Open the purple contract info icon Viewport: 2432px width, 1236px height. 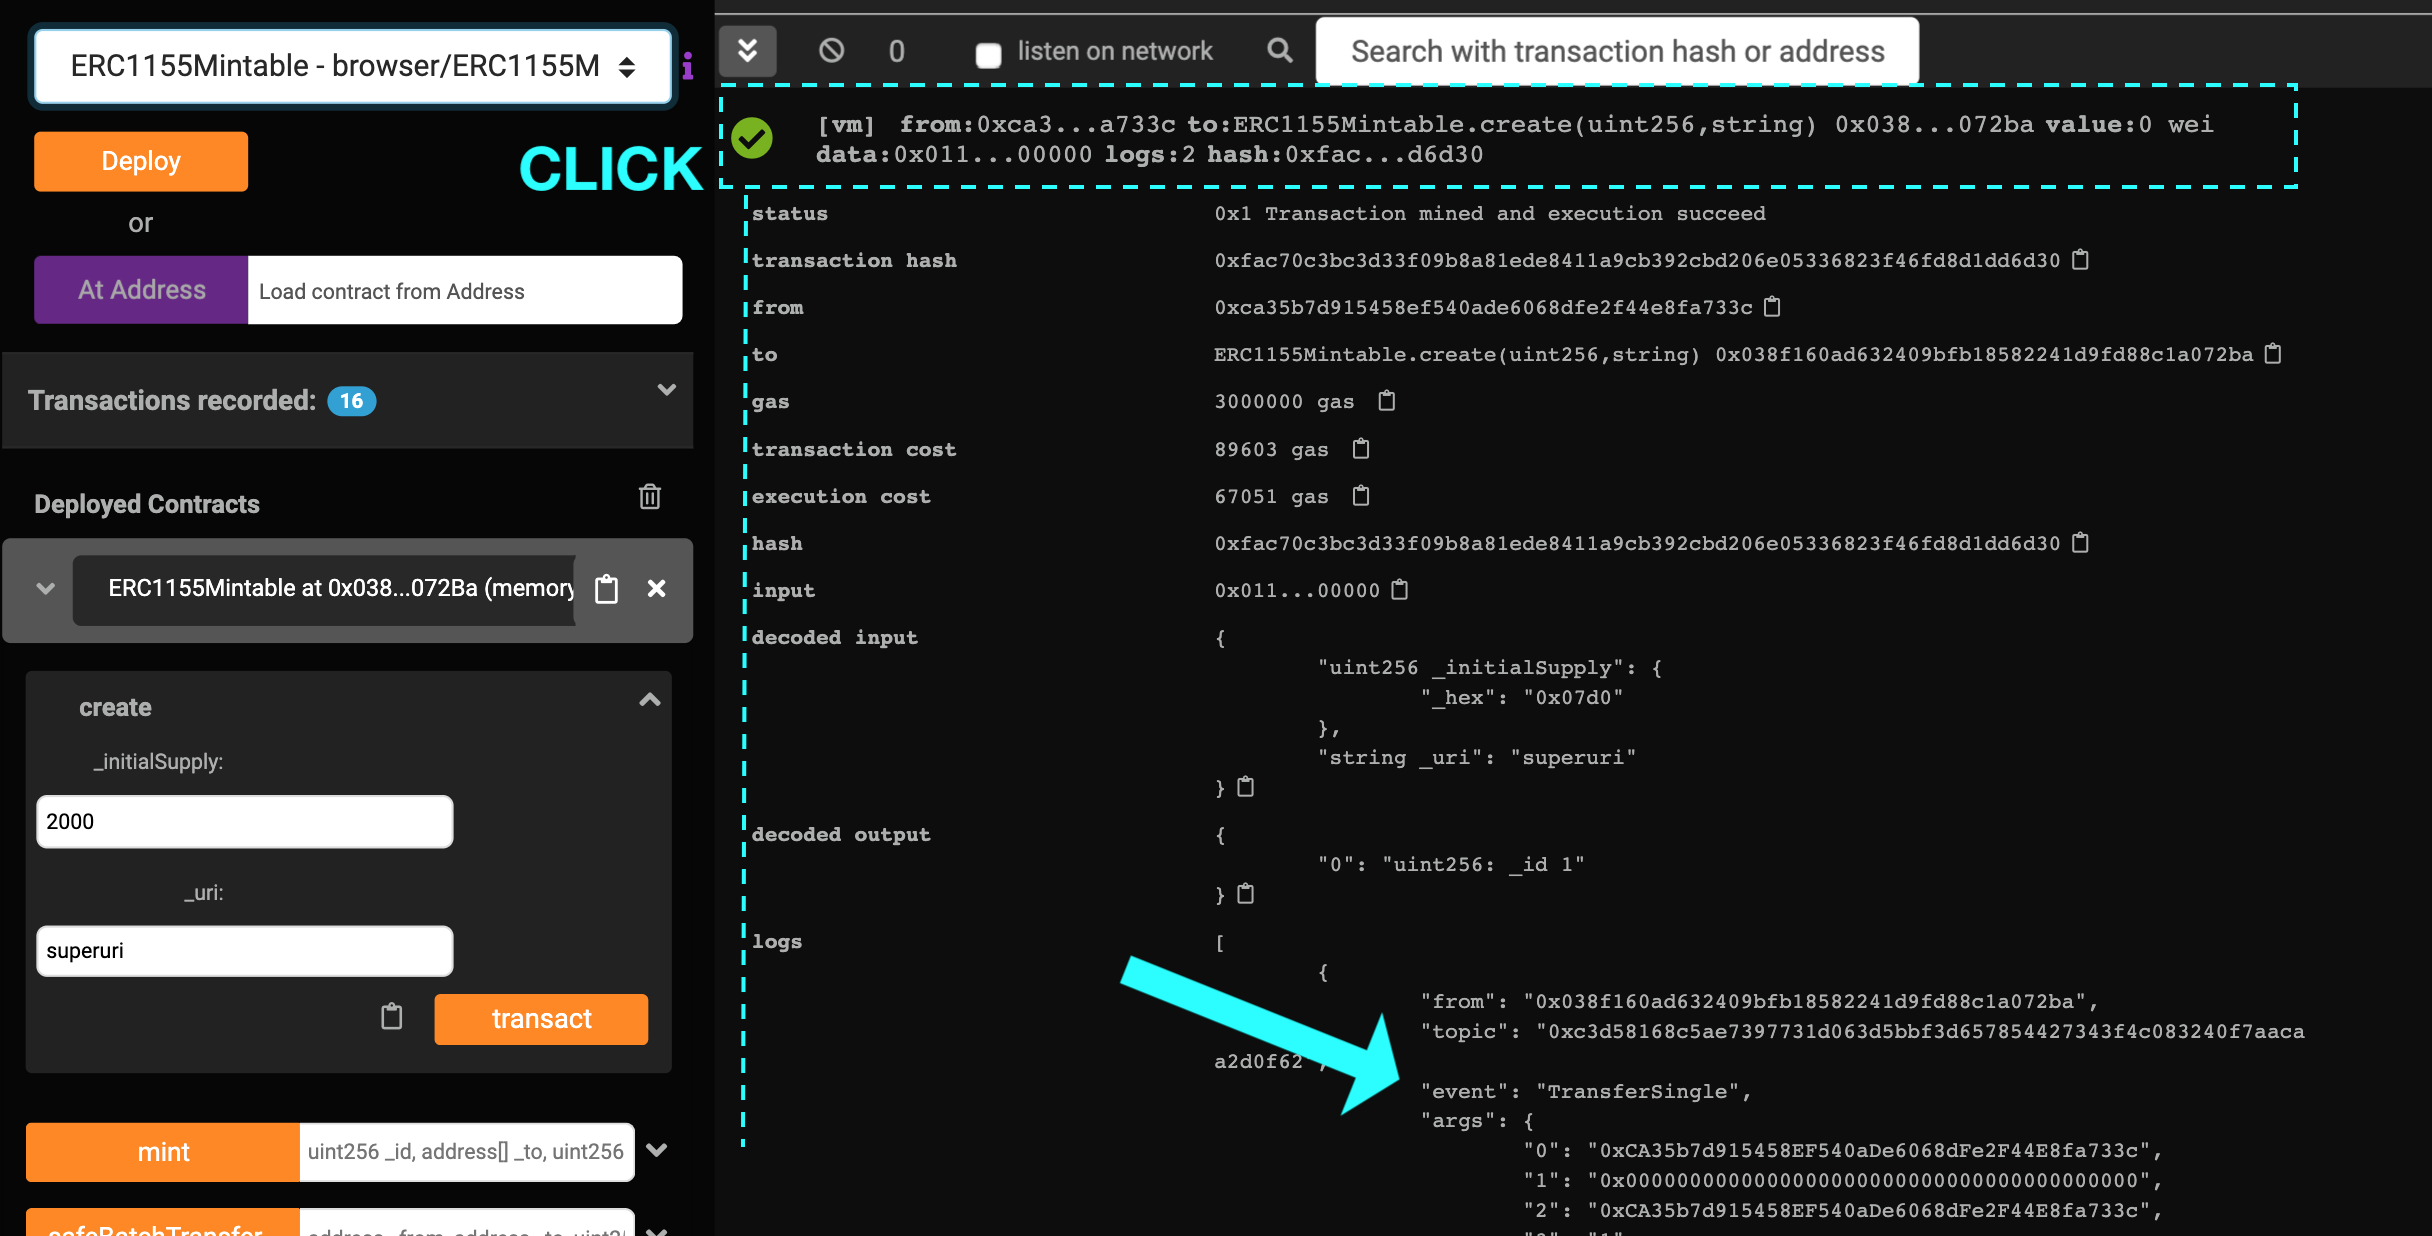pyautogui.click(x=688, y=66)
